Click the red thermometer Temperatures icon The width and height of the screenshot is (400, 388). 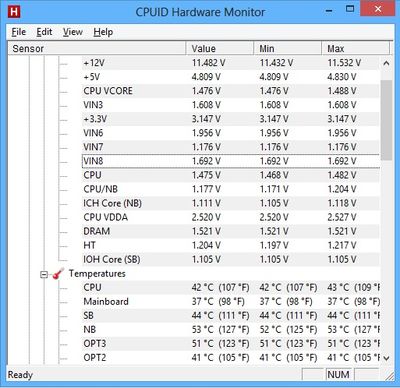(x=58, y=274)
